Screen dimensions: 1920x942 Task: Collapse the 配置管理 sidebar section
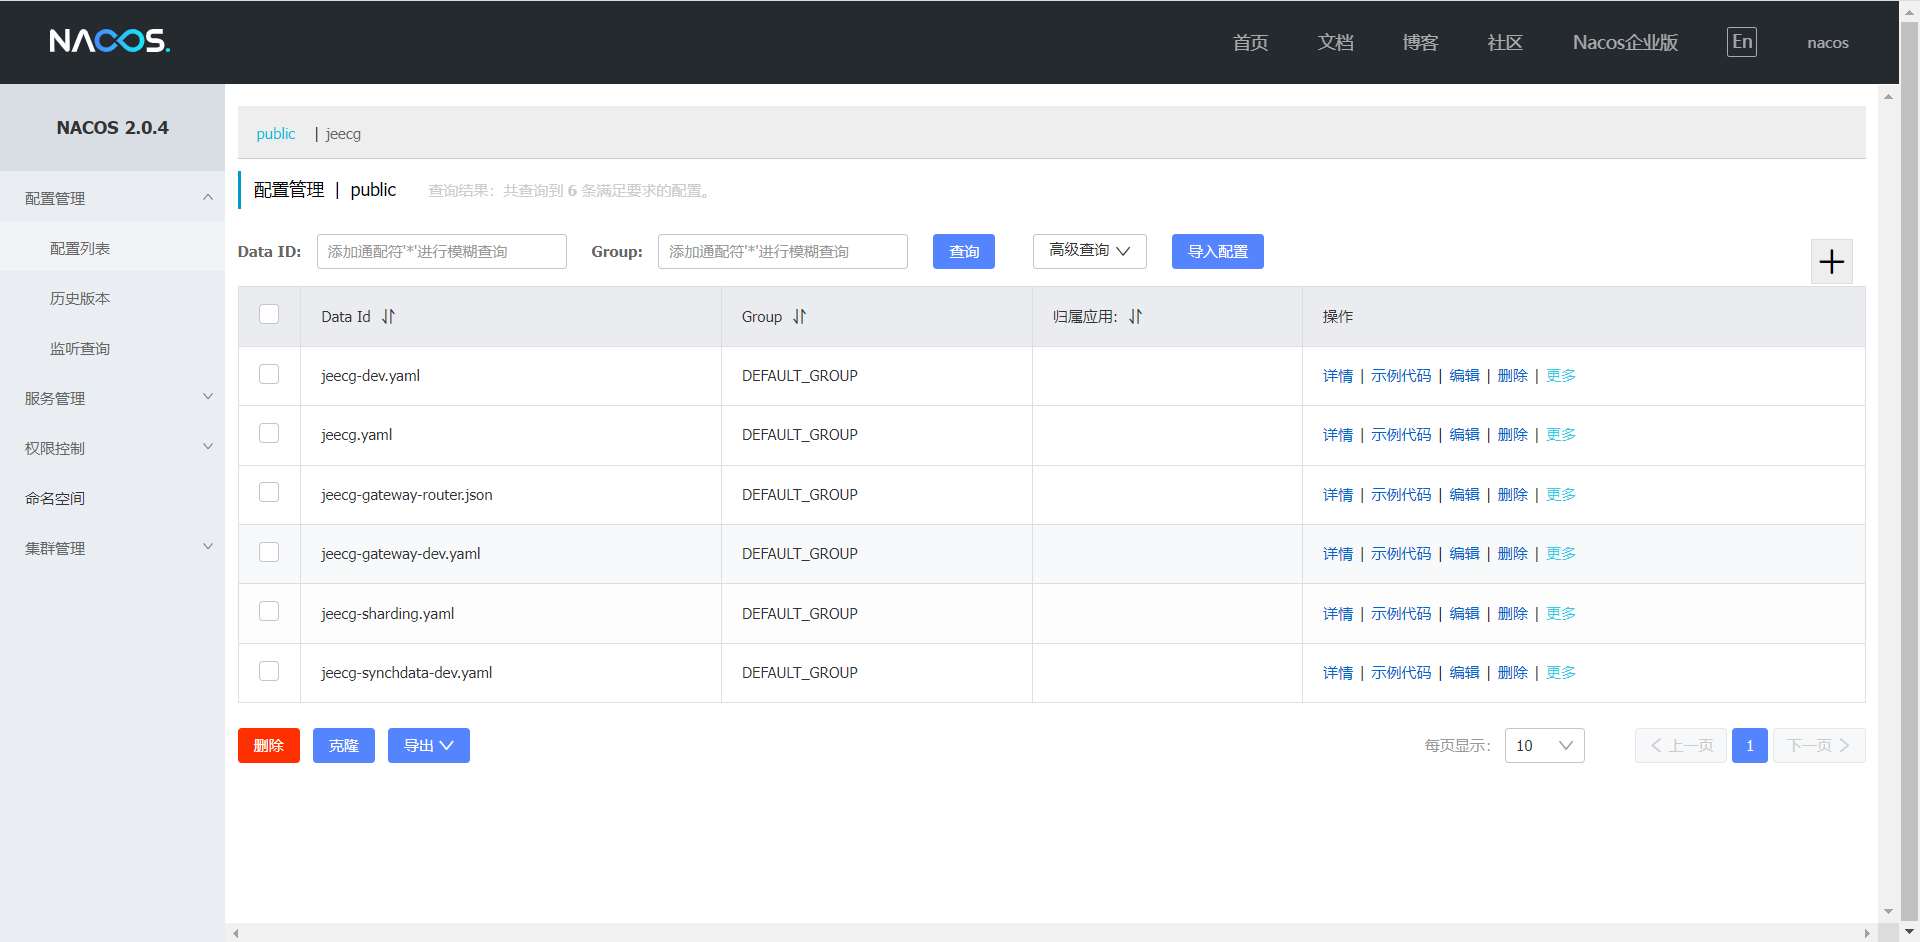112,197
